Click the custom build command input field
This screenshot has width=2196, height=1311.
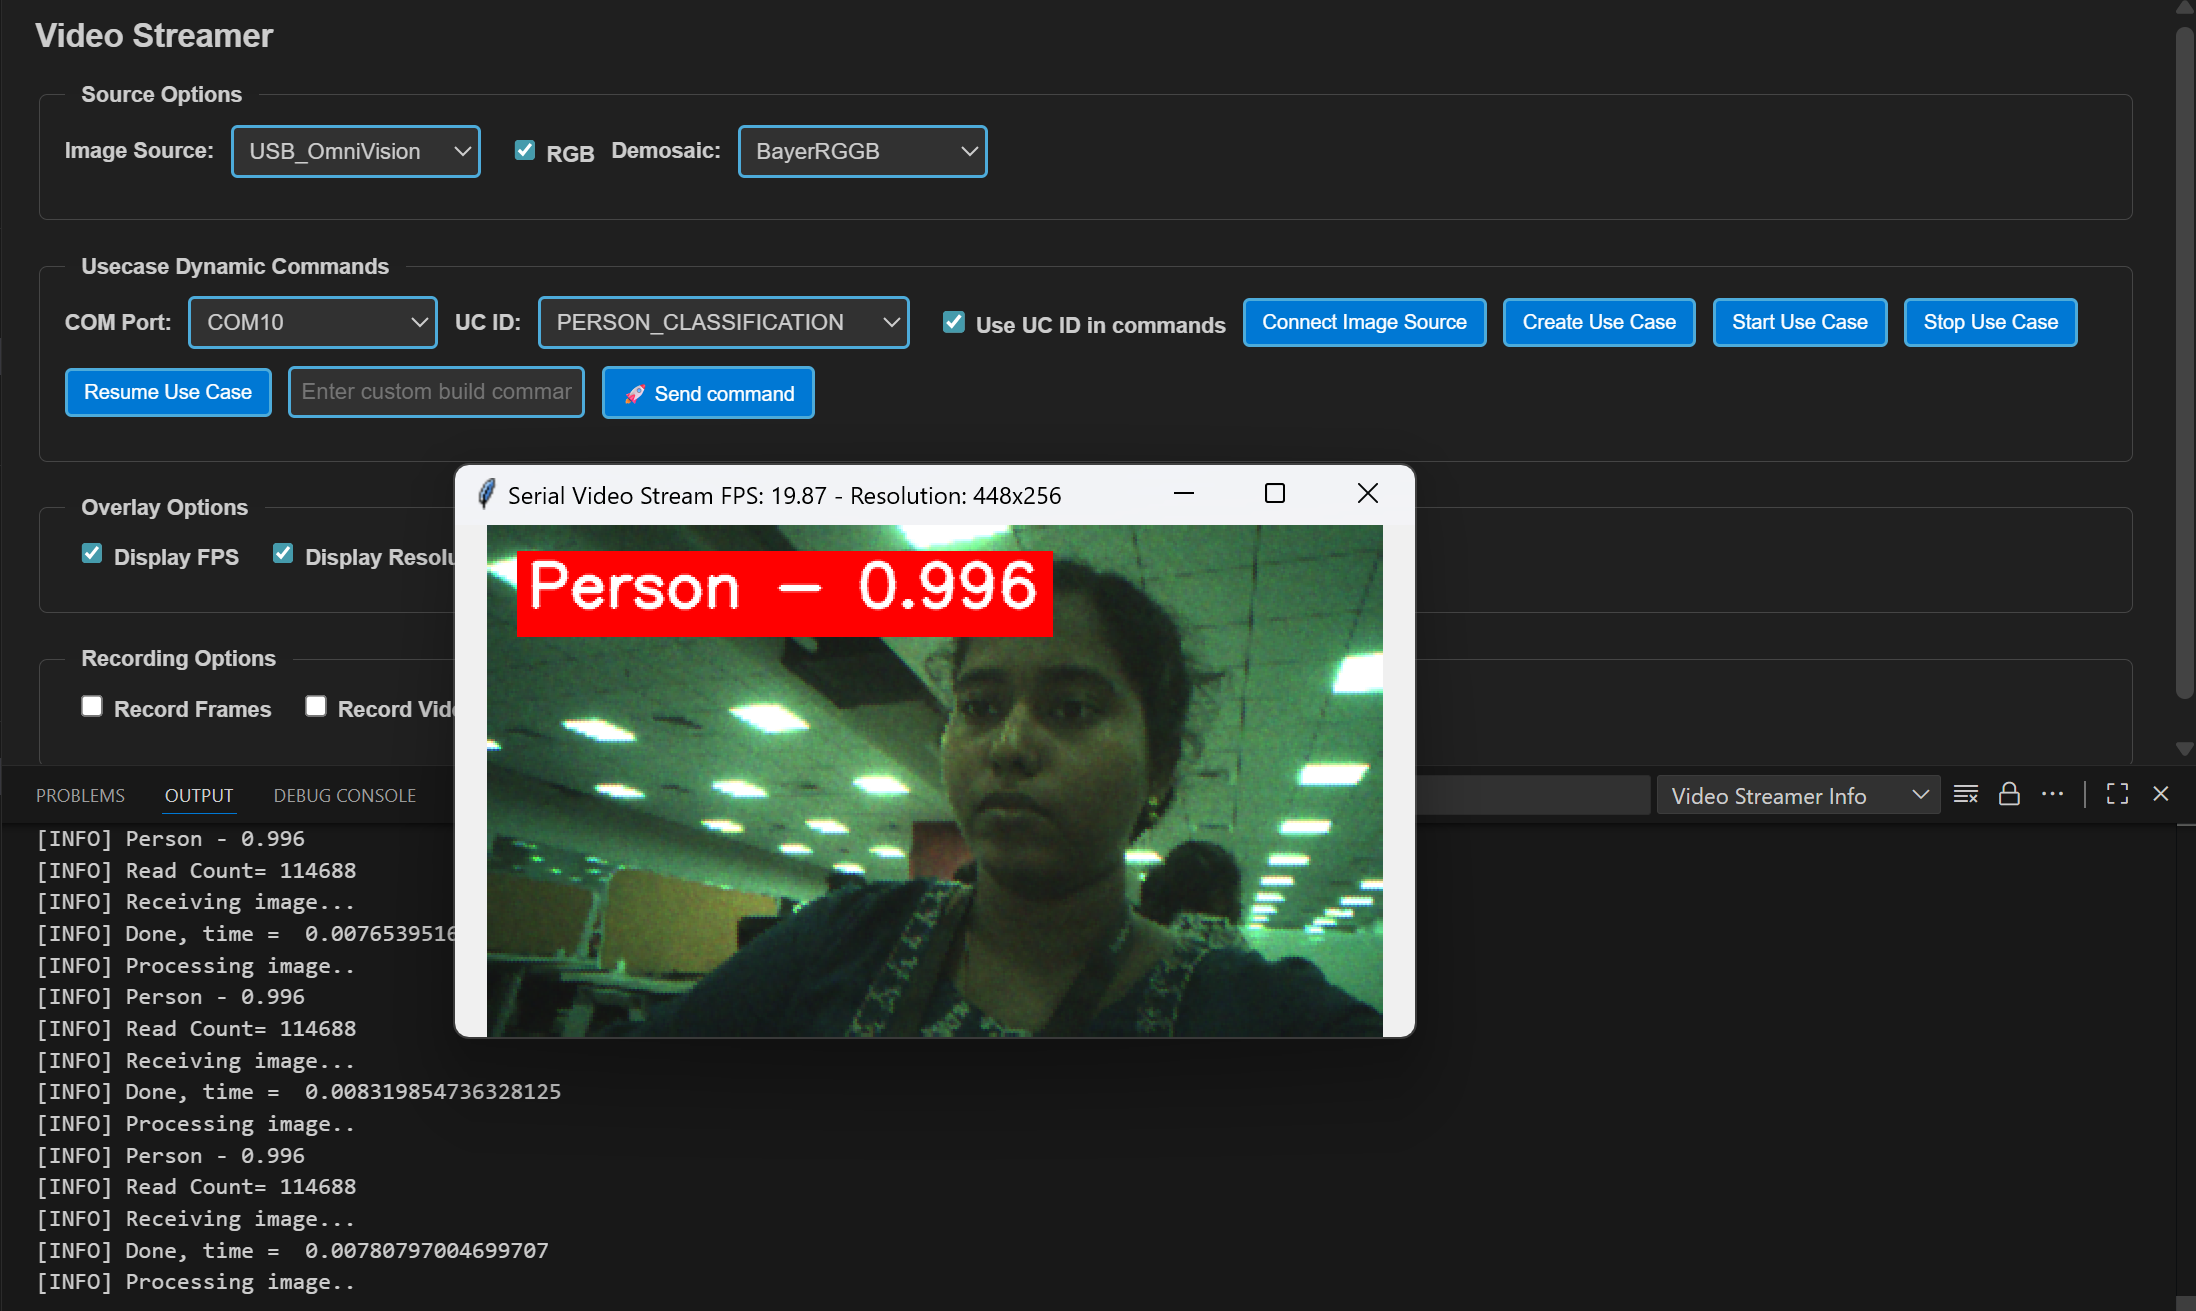[x=436, y=392]
